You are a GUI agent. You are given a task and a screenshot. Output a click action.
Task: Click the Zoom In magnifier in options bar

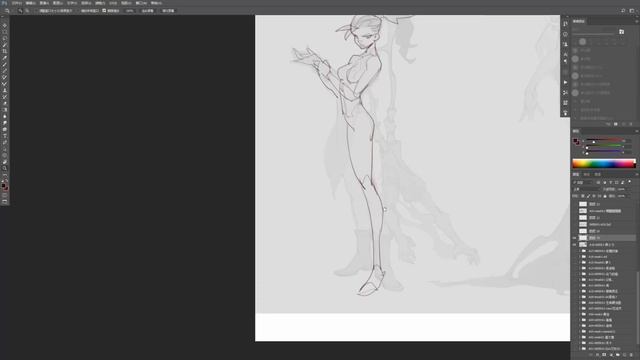coord(20,11)
